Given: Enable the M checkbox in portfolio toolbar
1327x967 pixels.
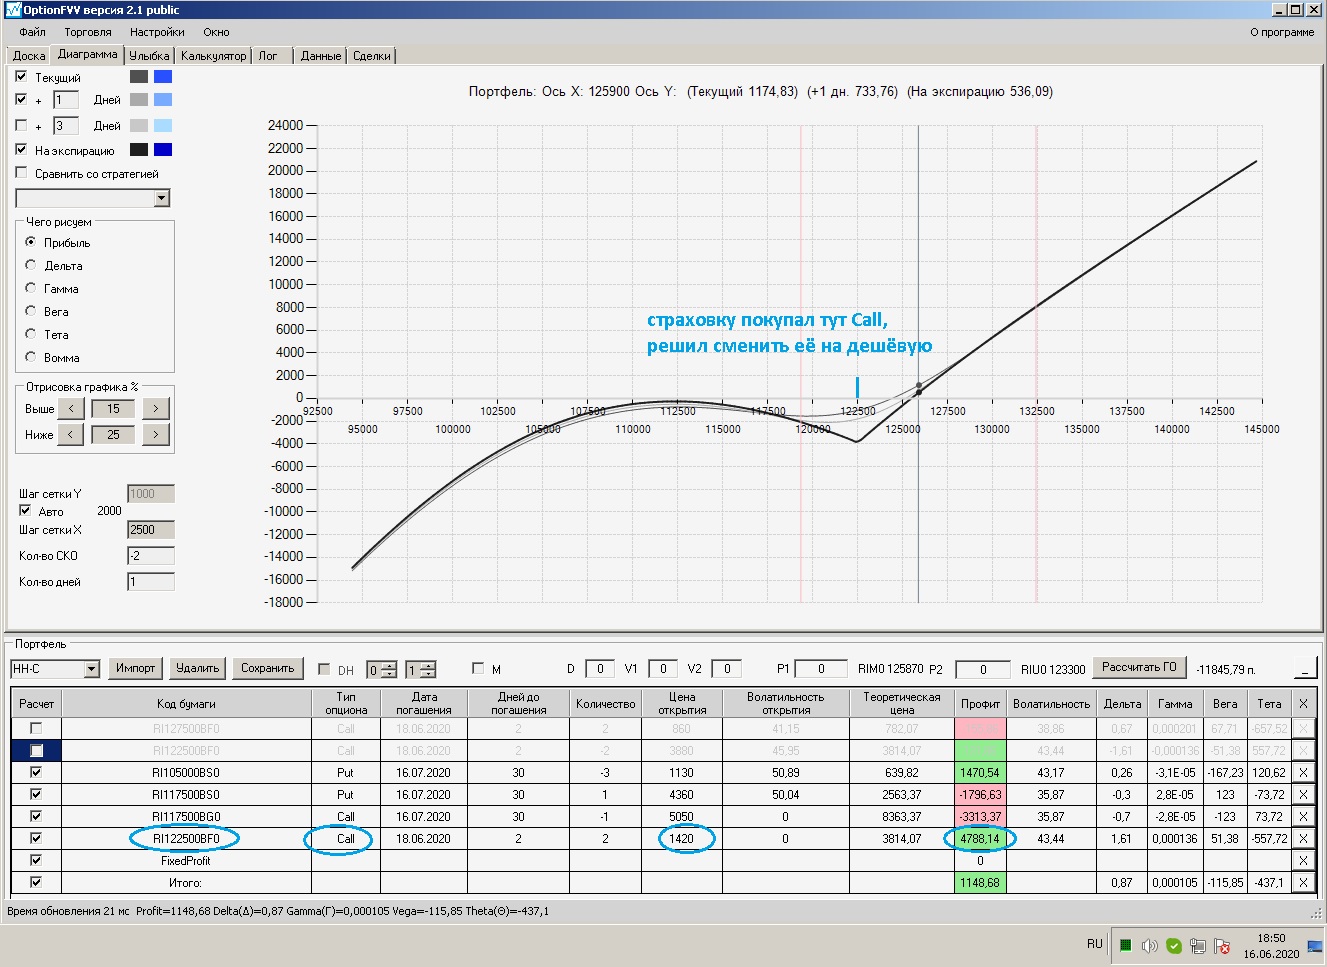Looking at the screenshot, I should 477,668.
